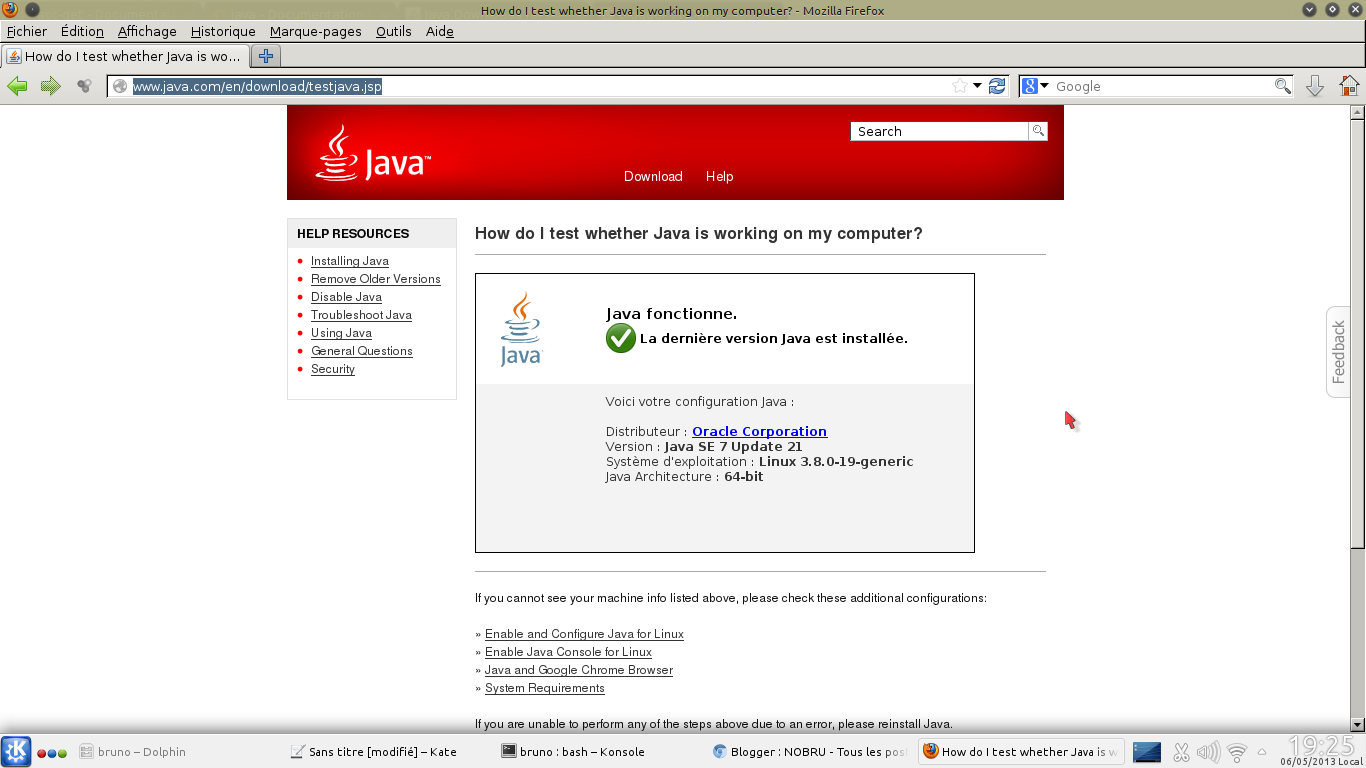Open the Home page via the home icon
1366x768 pixels.
(x=1348, y=86)
